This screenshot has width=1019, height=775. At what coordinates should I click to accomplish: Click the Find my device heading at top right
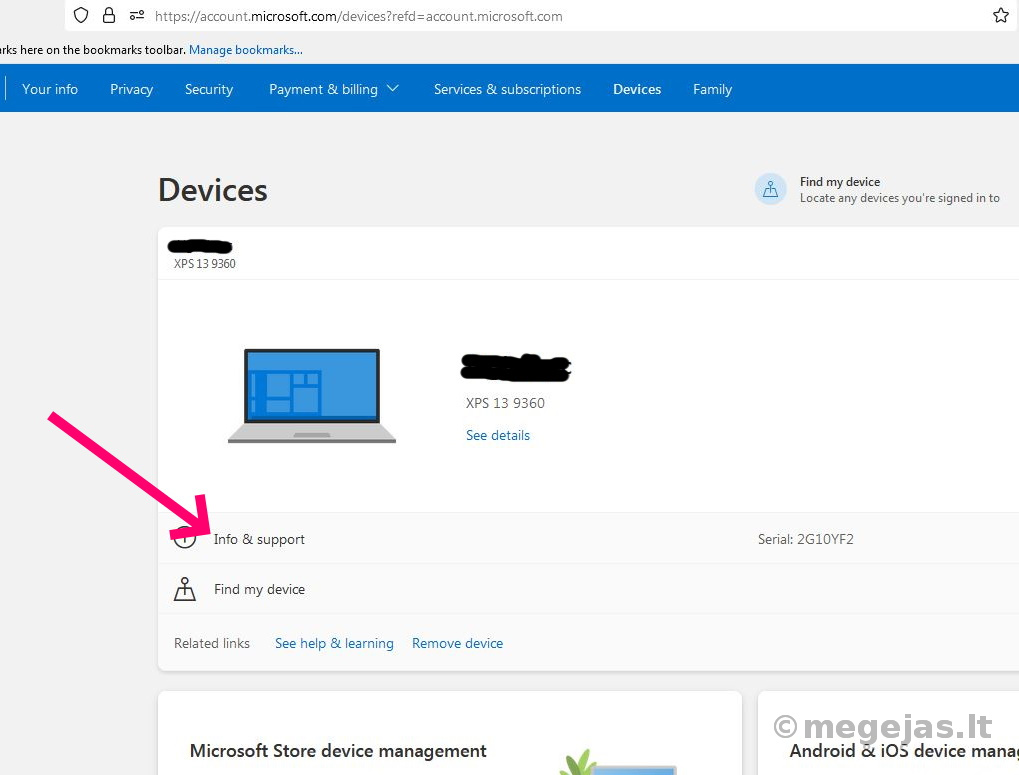840,182
